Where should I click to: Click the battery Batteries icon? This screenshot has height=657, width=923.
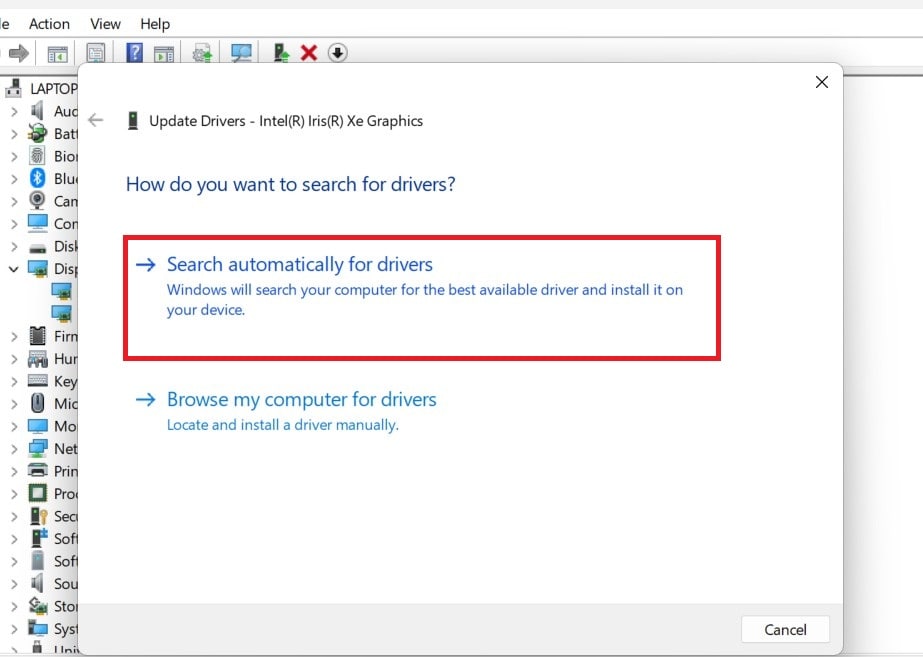37,133
